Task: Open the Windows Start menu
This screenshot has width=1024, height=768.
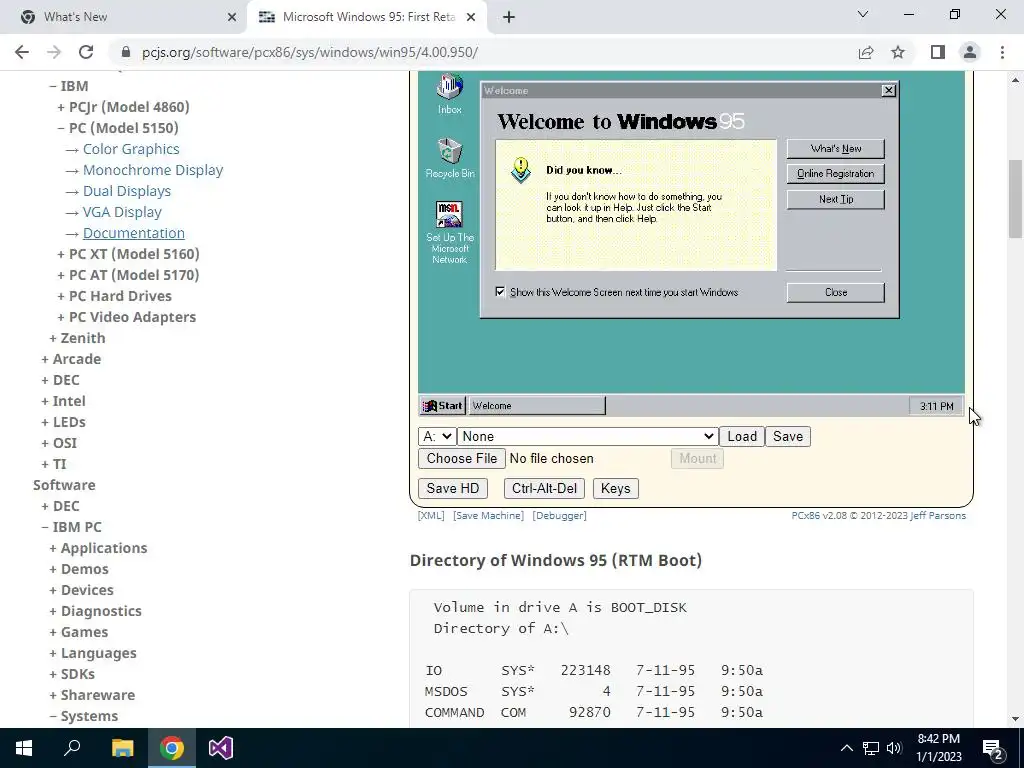Action: coord(24,748)
